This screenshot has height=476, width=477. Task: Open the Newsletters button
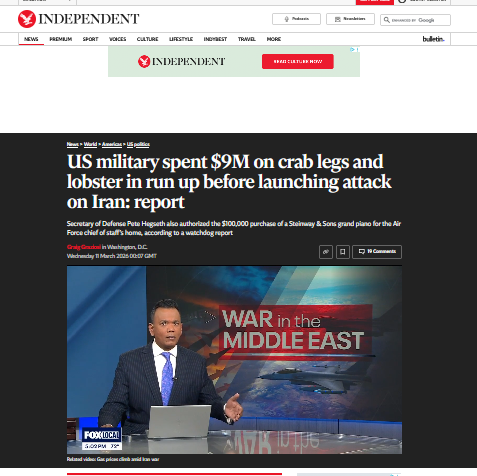click(350, 19)
